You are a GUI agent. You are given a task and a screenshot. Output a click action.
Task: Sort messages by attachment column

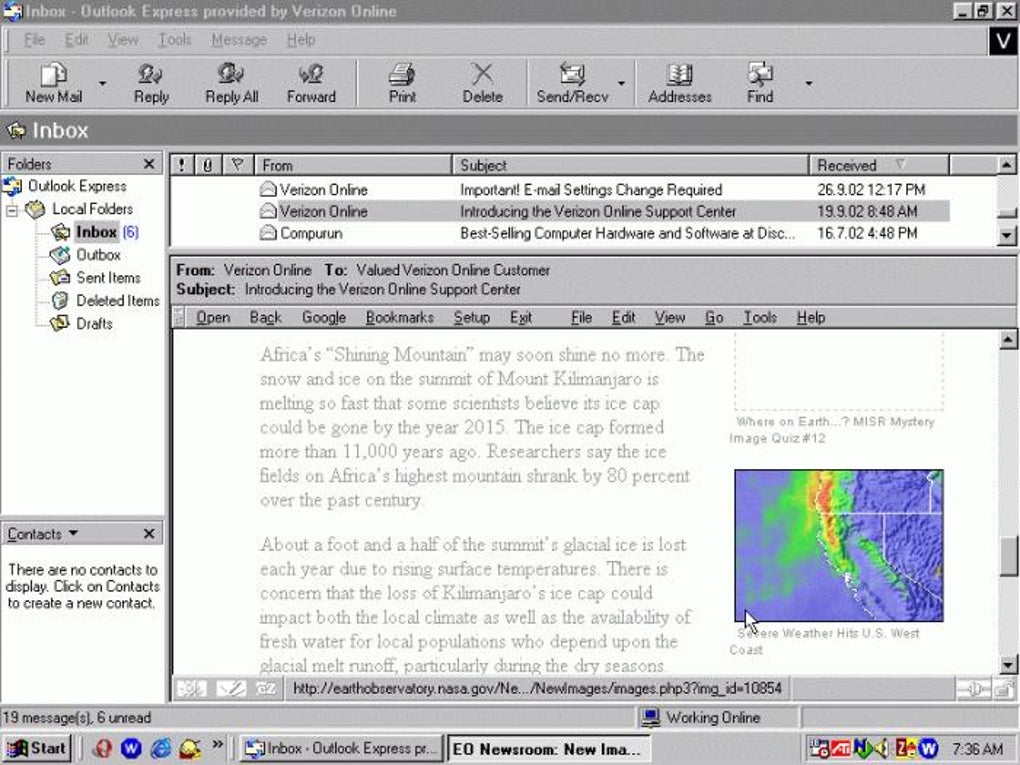[208, 165]
